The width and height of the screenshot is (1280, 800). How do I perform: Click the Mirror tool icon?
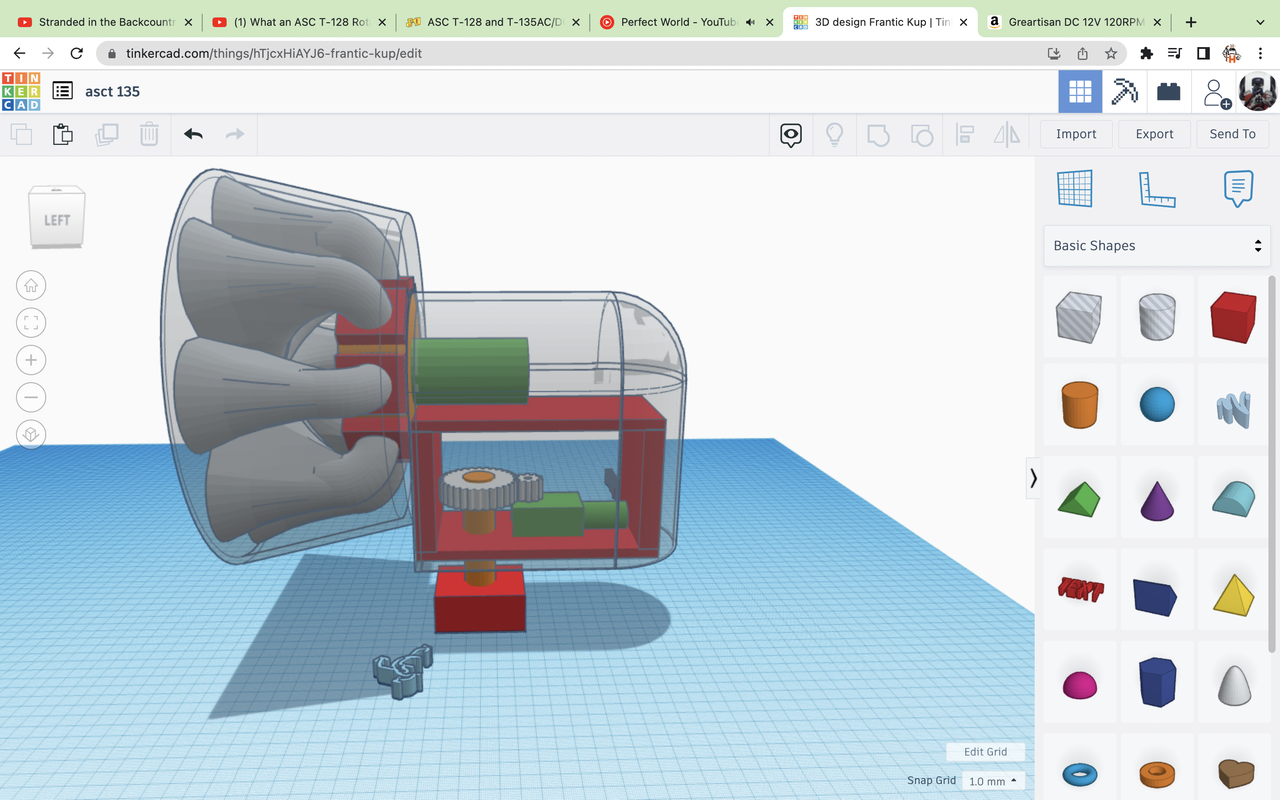pos(1007,134)
